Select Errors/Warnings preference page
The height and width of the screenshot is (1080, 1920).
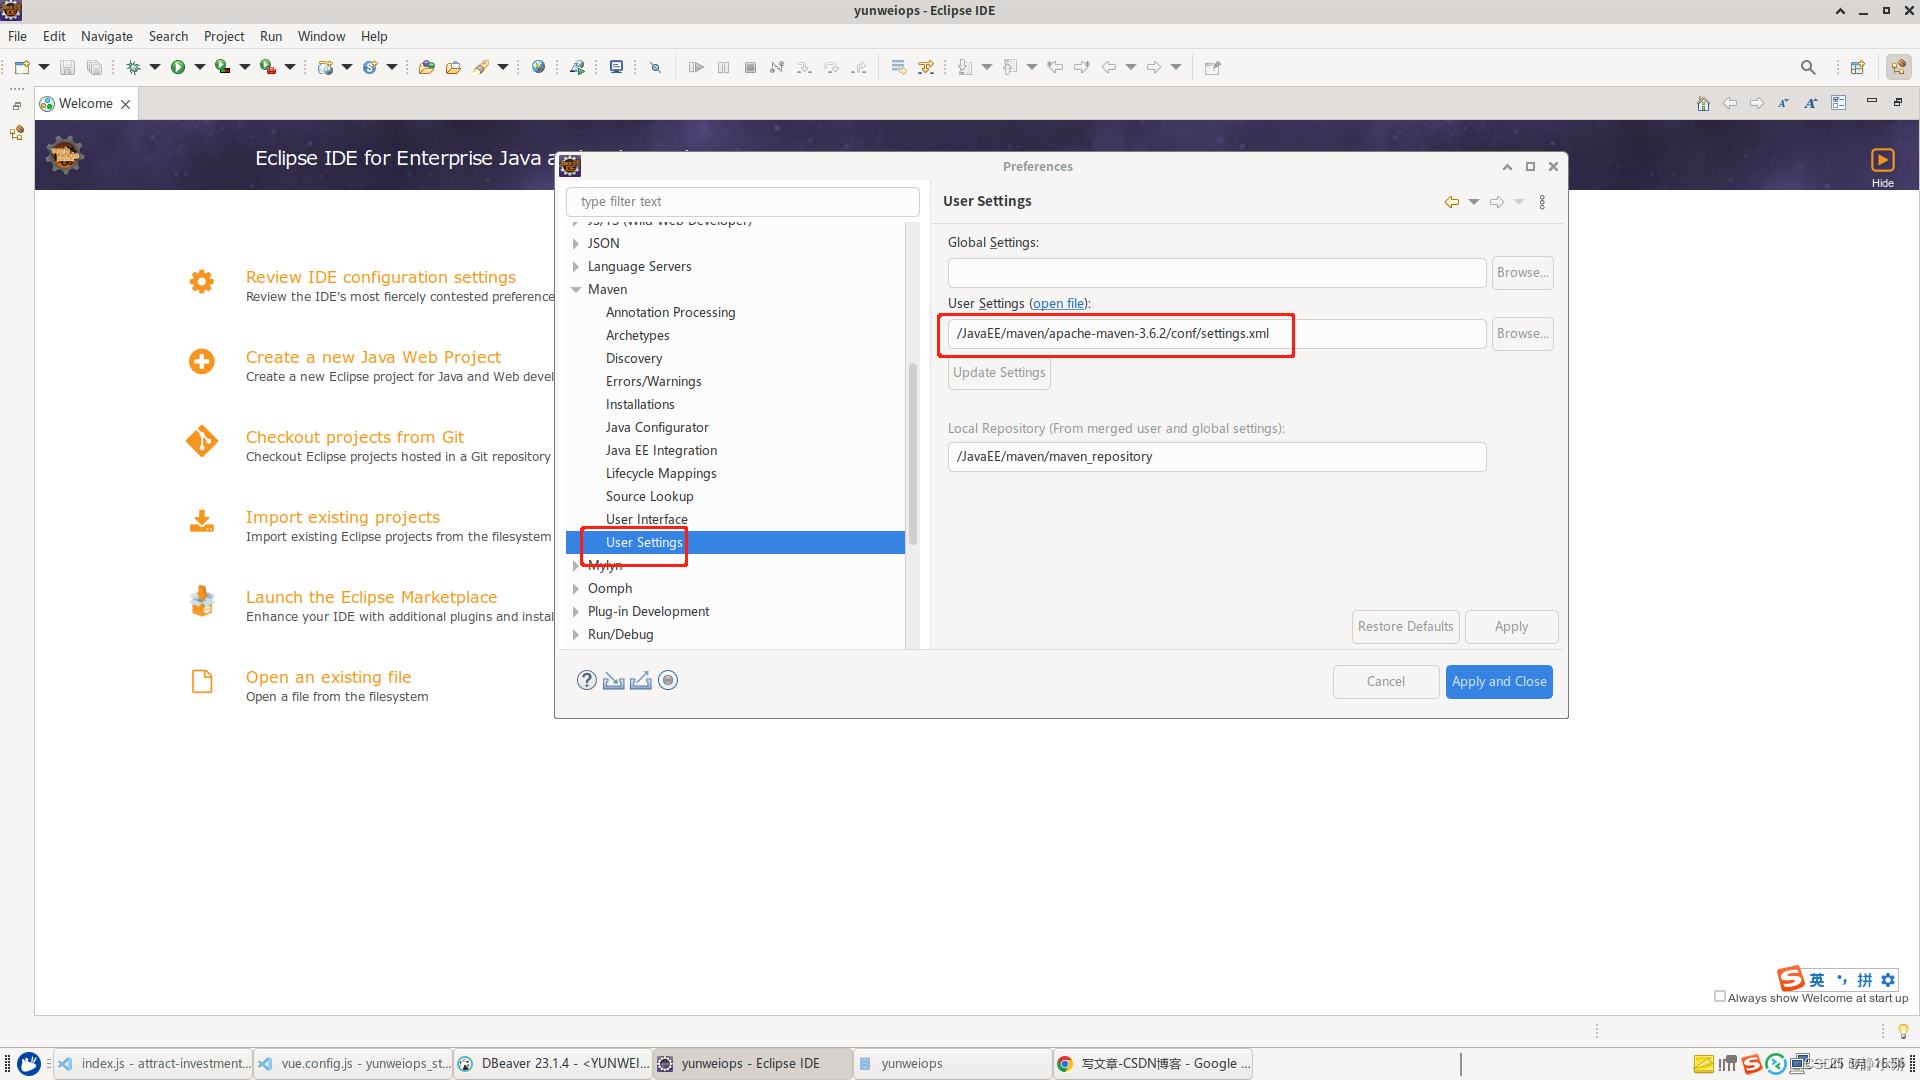[x=654, y=382]
